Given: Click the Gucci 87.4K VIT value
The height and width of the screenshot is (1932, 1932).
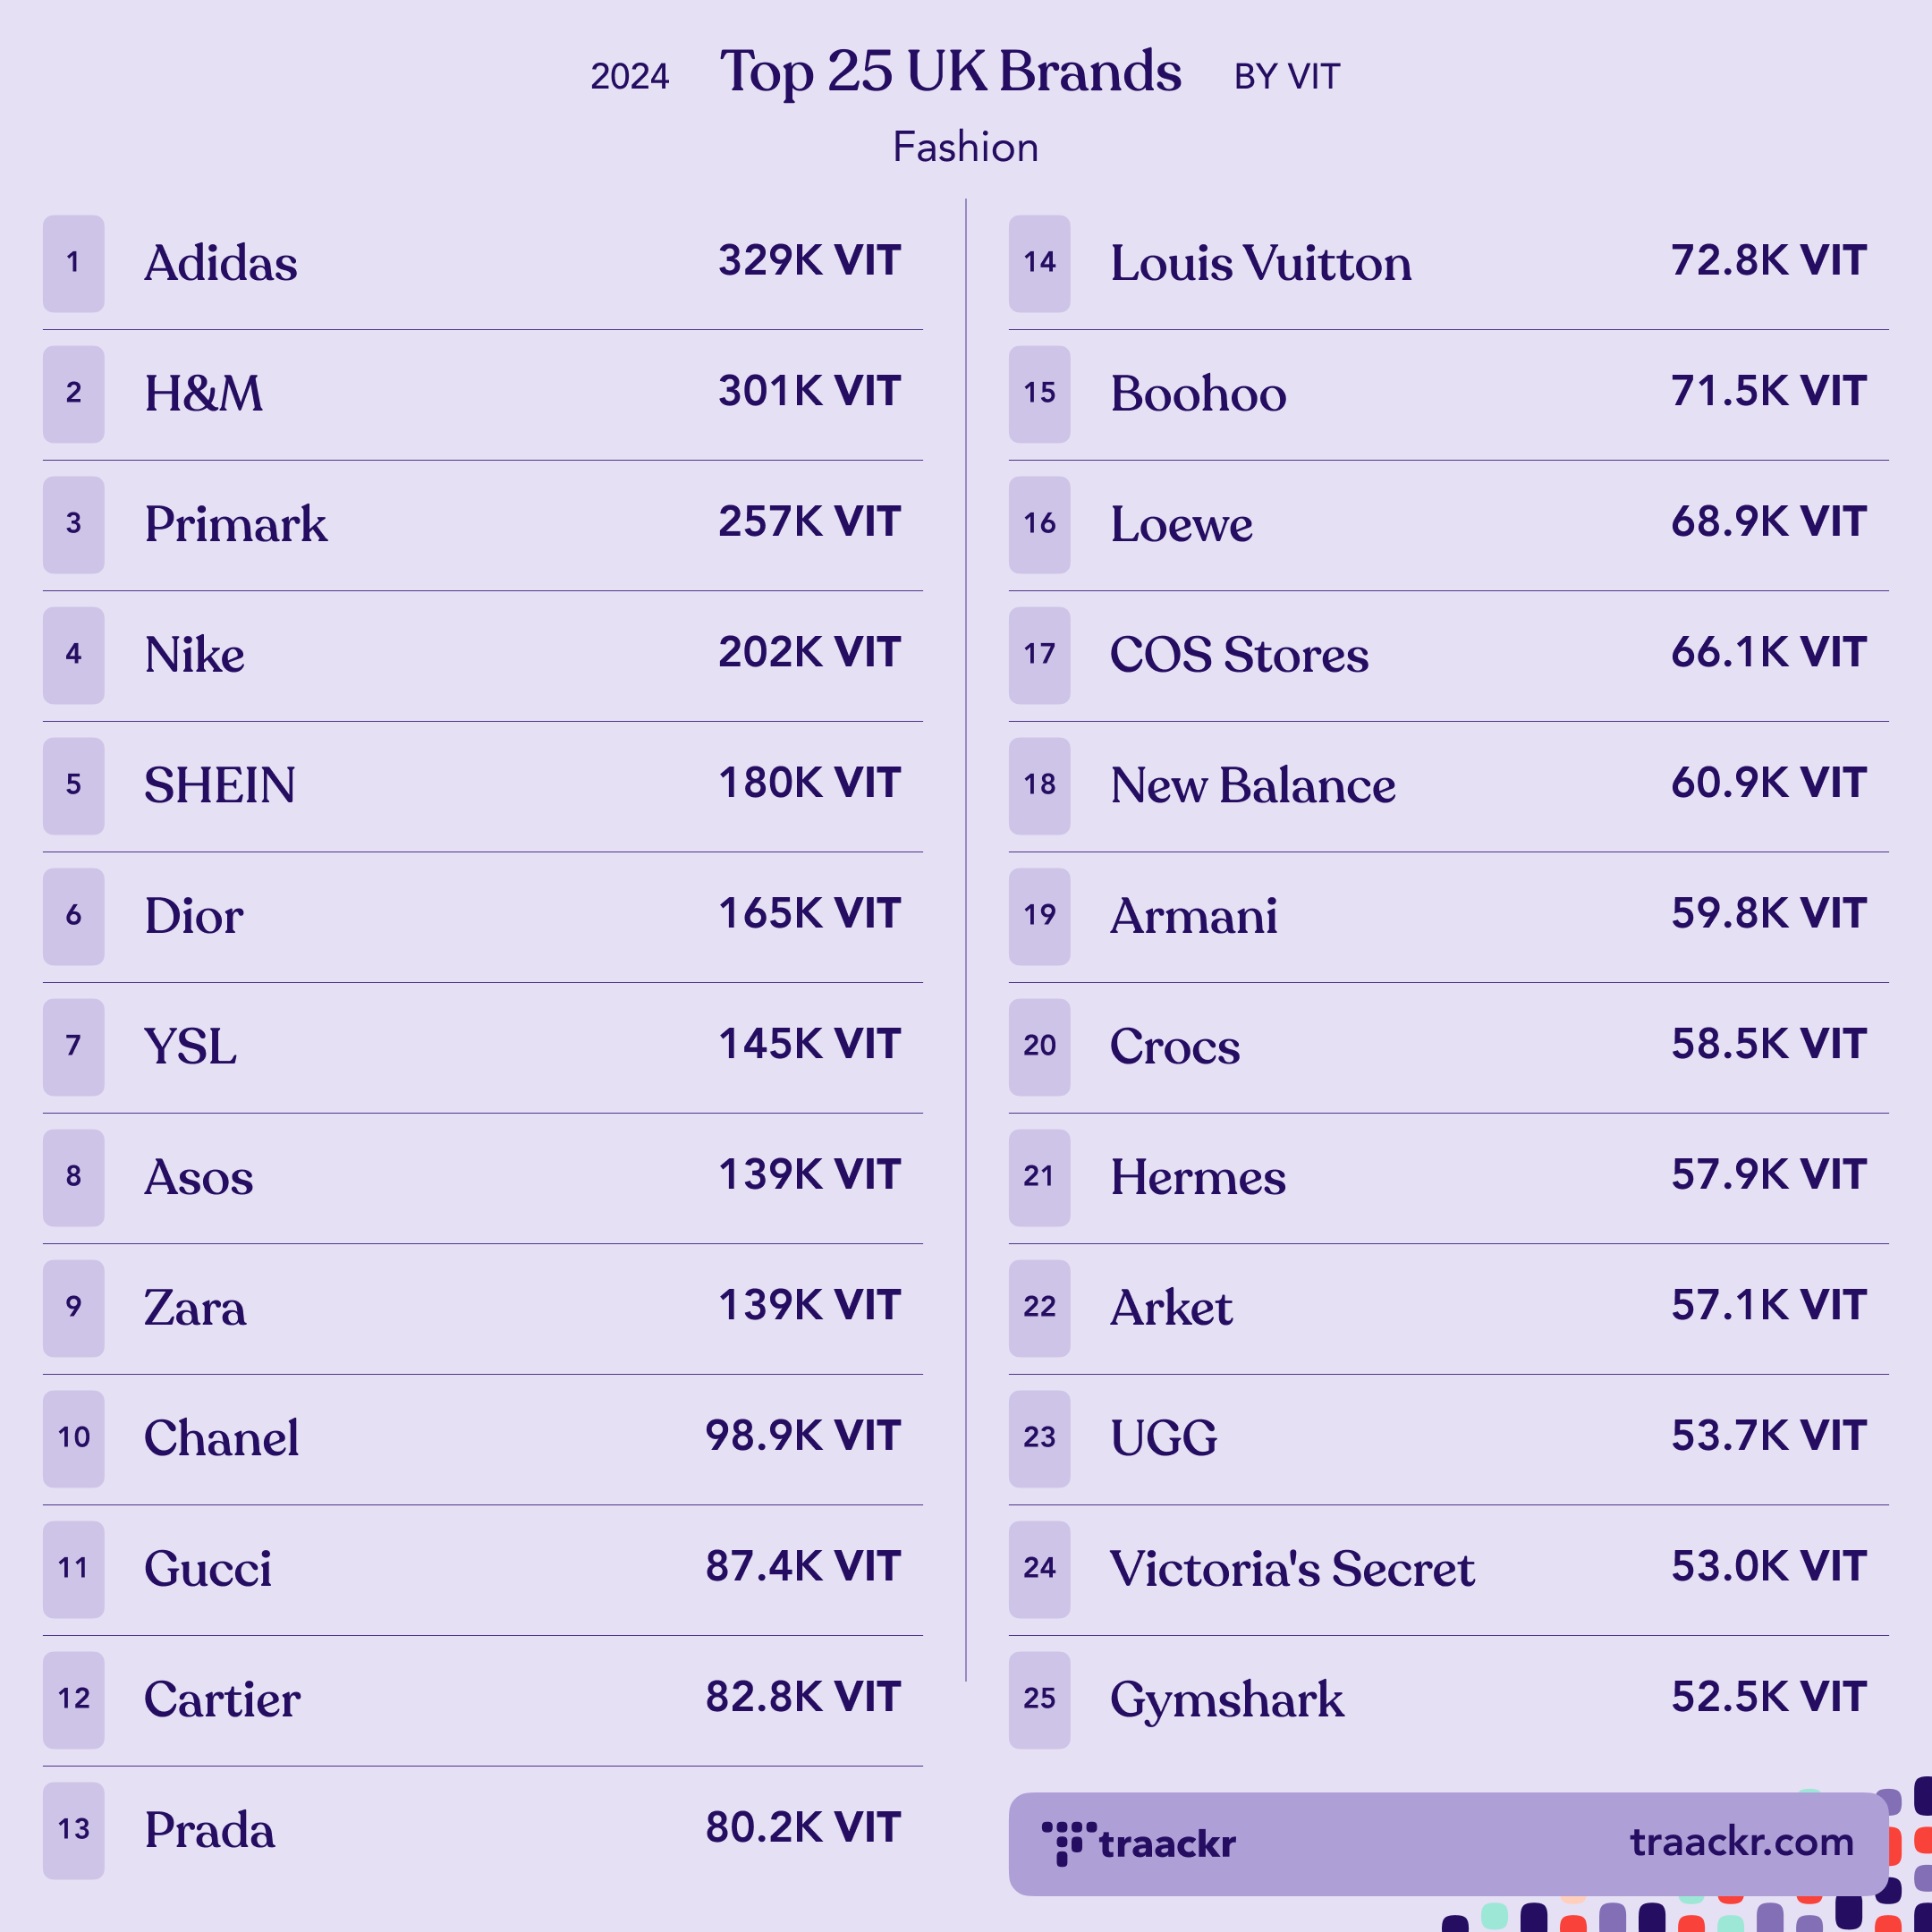Looking at the screenshot, I should coord(803,1567).
